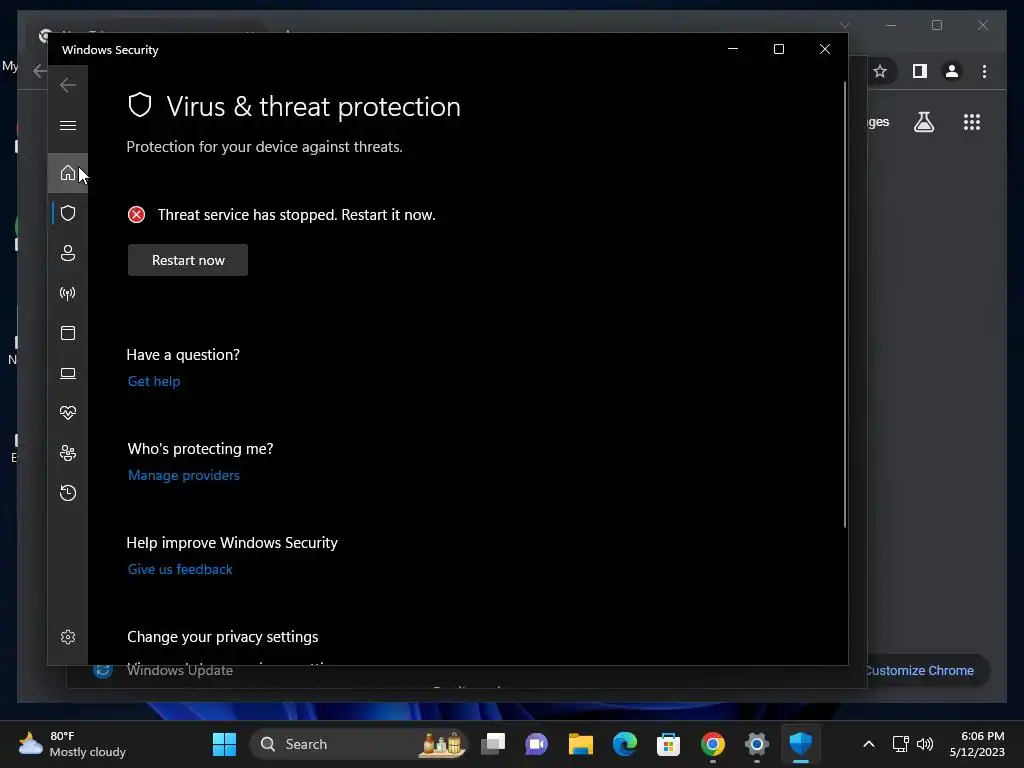
Task: Open the Home section in sidebar
Action: click(67, 173)
